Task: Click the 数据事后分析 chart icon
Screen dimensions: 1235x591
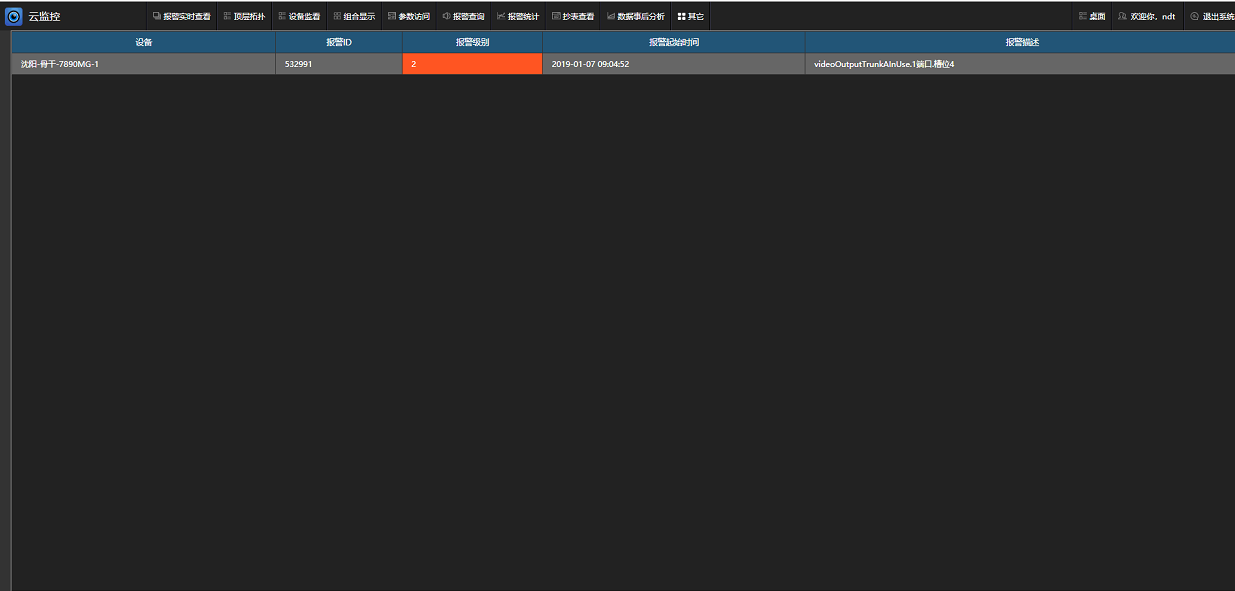Action: pos(611,16)
